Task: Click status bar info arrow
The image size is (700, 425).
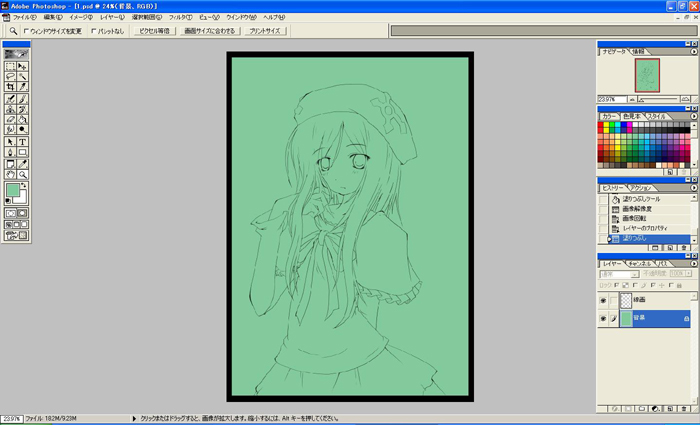Action: point(133,419)
